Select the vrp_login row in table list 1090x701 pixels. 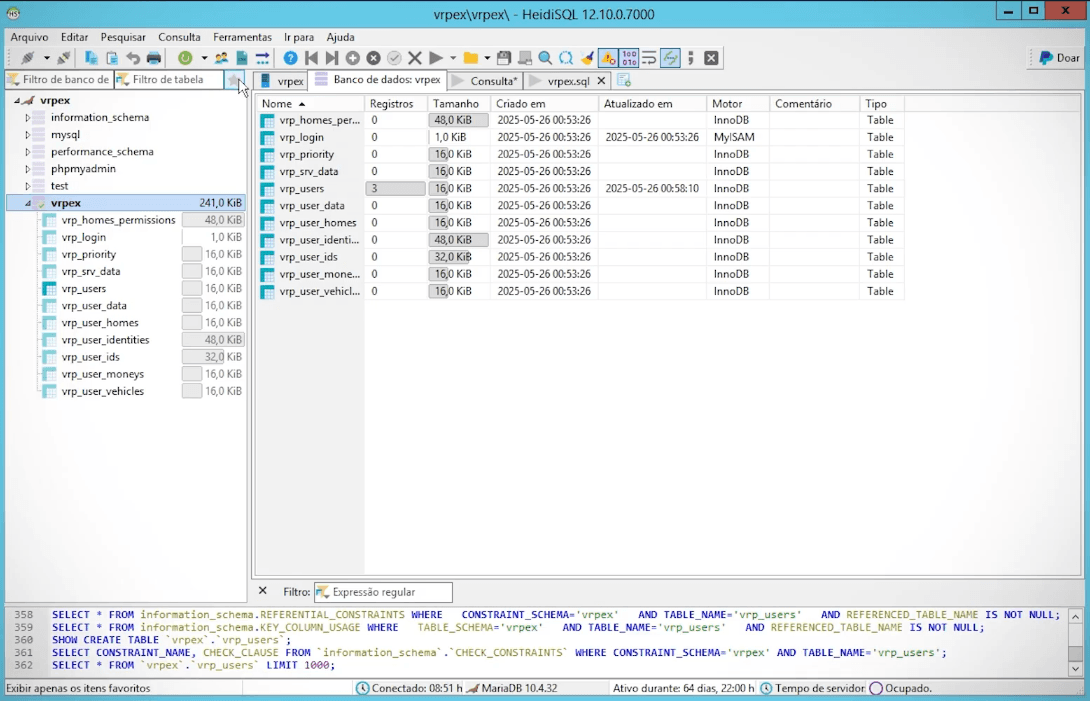tap(581, 137)
